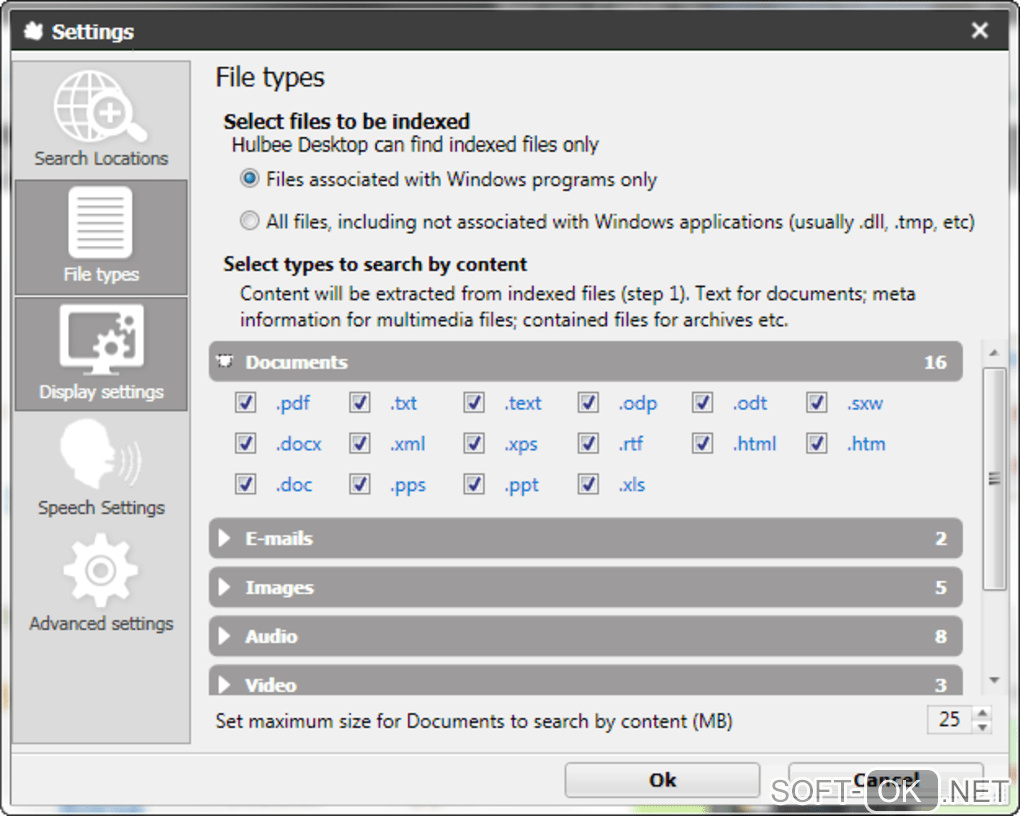The height and width of the screenshot is (816, 1020).
Task: Click the .pdf extension link
Action: [293, 403]
